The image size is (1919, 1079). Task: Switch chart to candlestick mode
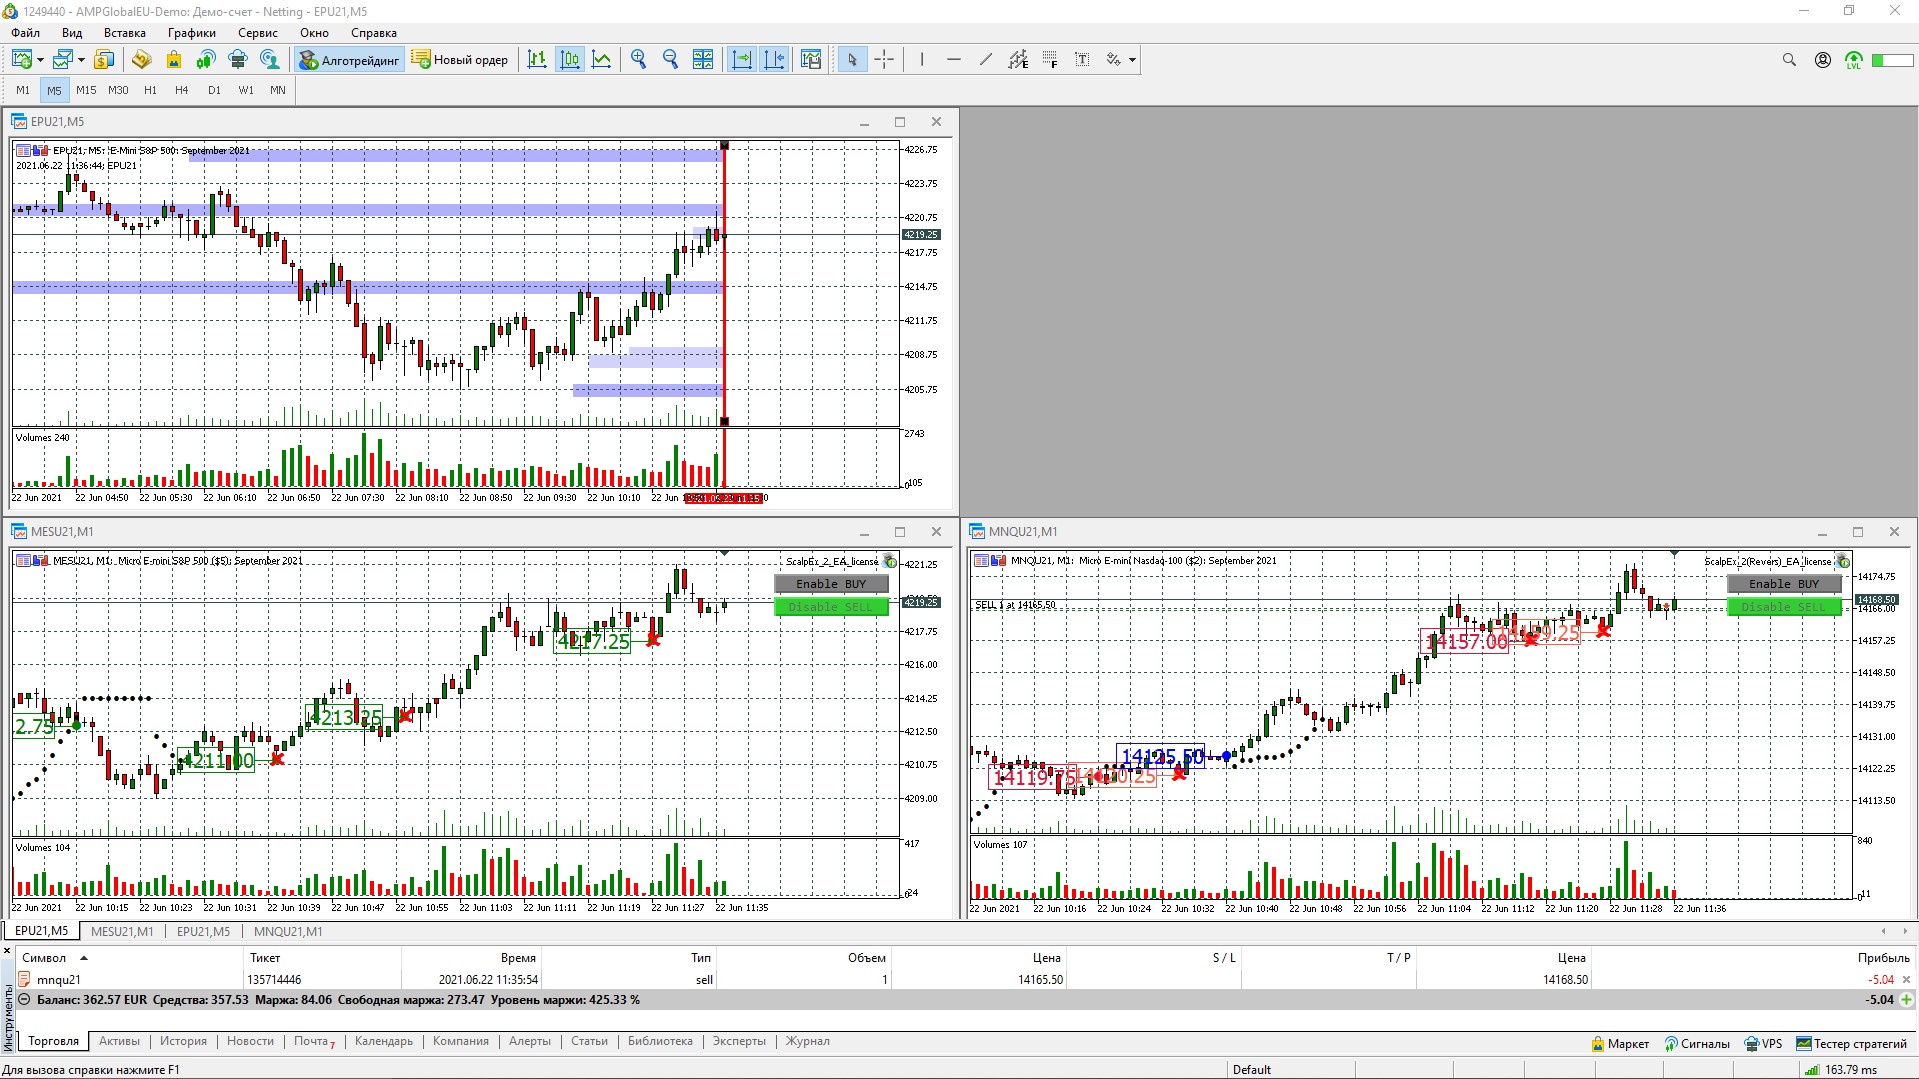pyautogui.click(x=570, y=60)
